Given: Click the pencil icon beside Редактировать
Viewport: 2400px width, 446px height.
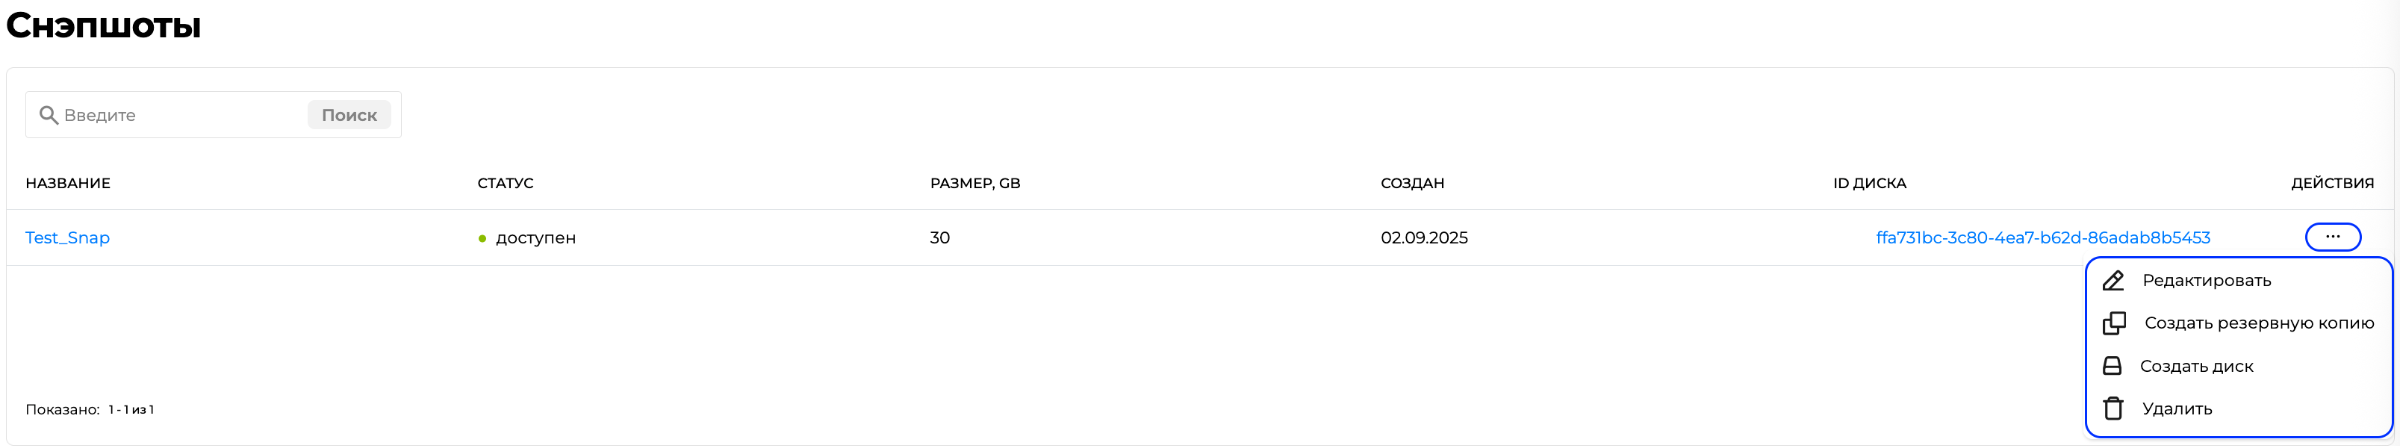Looking at the screenshot, I should click(x=2113, y=281).
